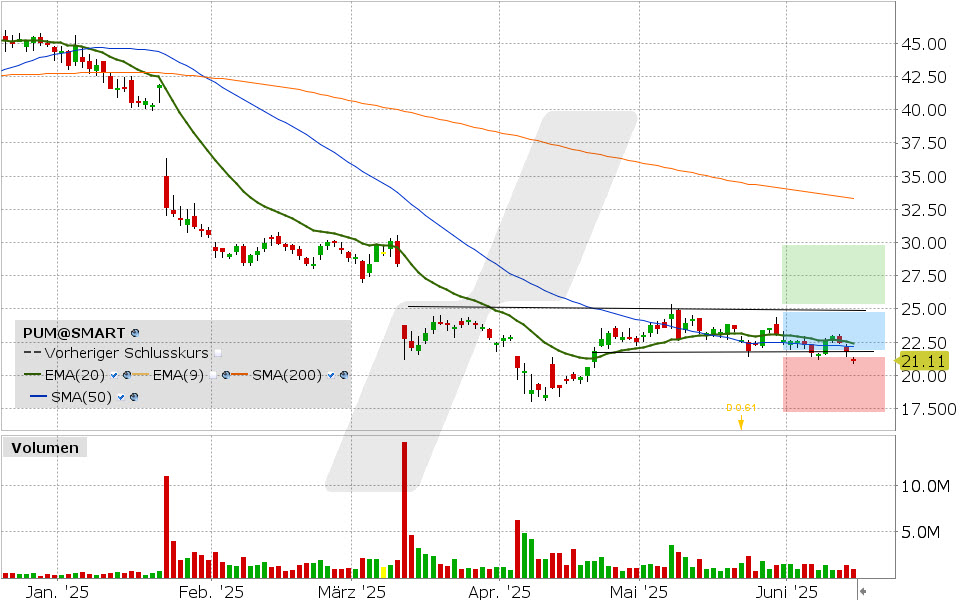Click the SMA(50) legend label
This screenshot has height=600, width=960.
81,397
